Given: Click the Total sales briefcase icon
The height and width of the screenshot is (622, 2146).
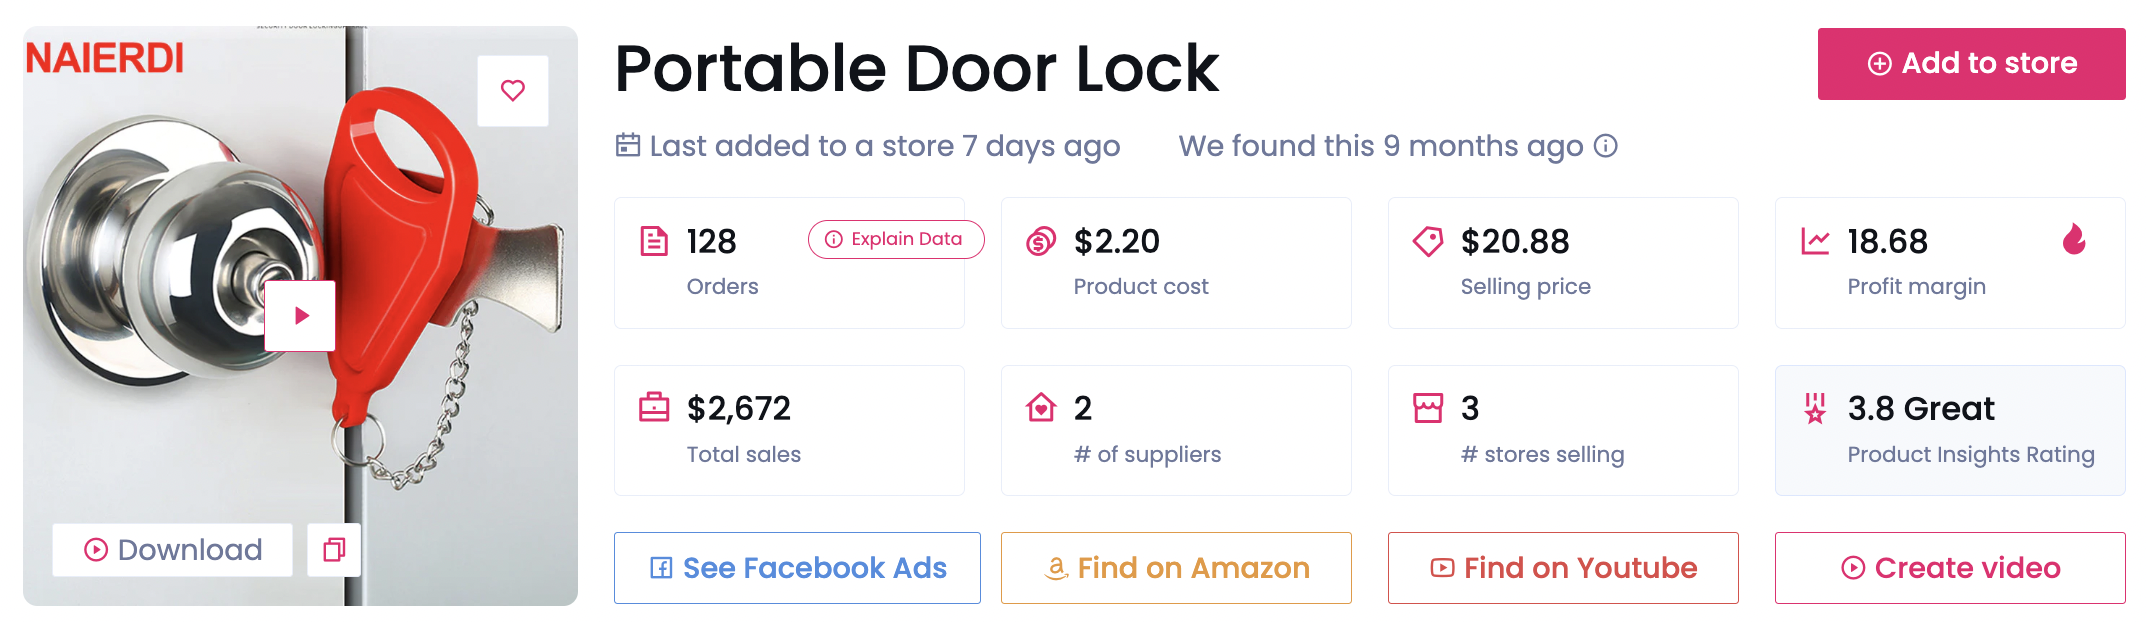Looking at the screenshot, I should [x=654, y=408].
